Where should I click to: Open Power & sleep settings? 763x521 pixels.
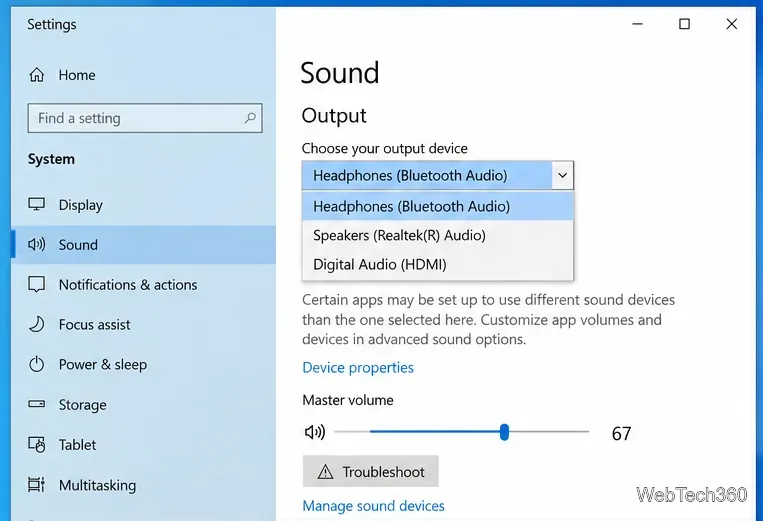point(144,364)
